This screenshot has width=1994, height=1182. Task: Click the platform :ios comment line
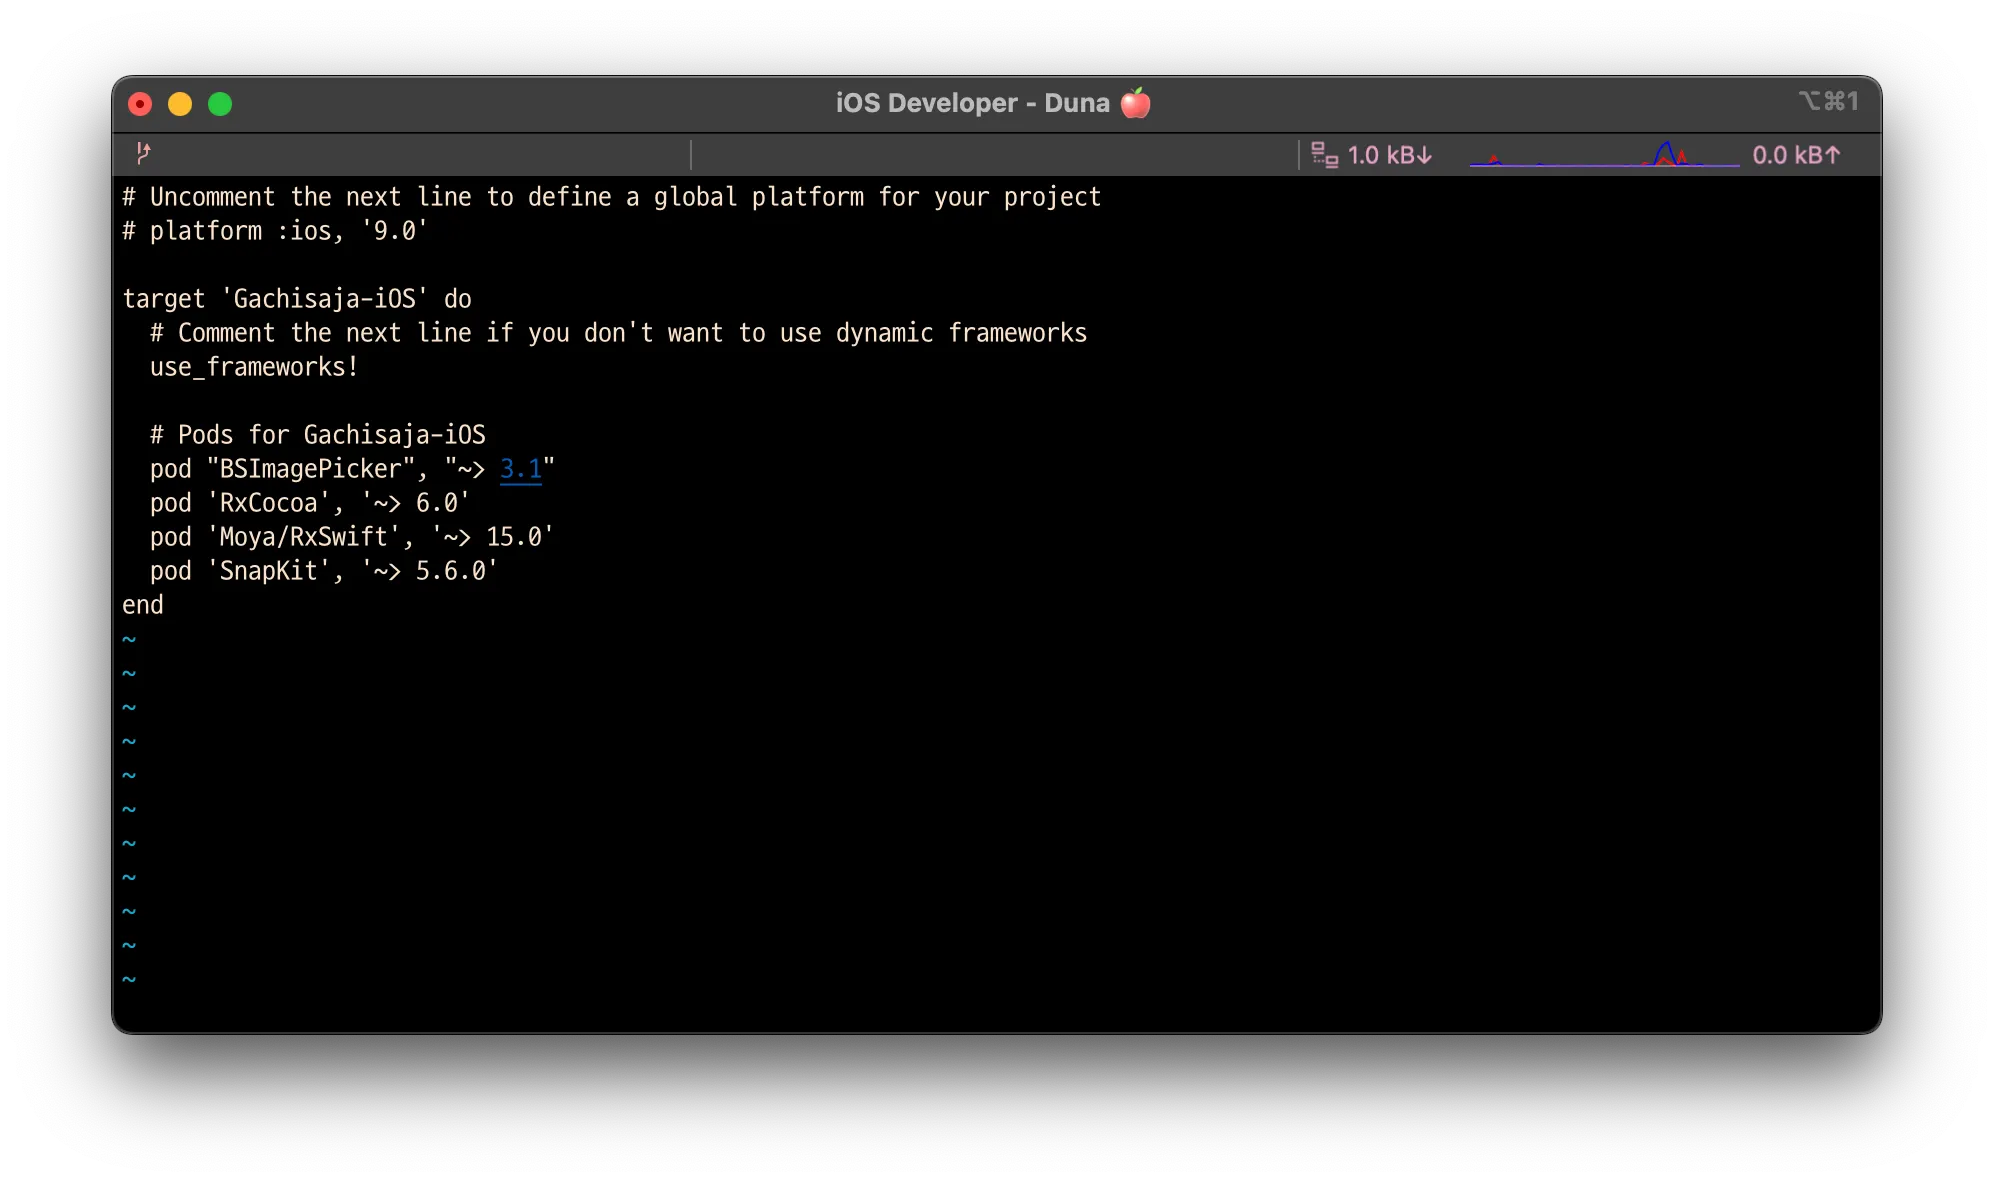275,231
